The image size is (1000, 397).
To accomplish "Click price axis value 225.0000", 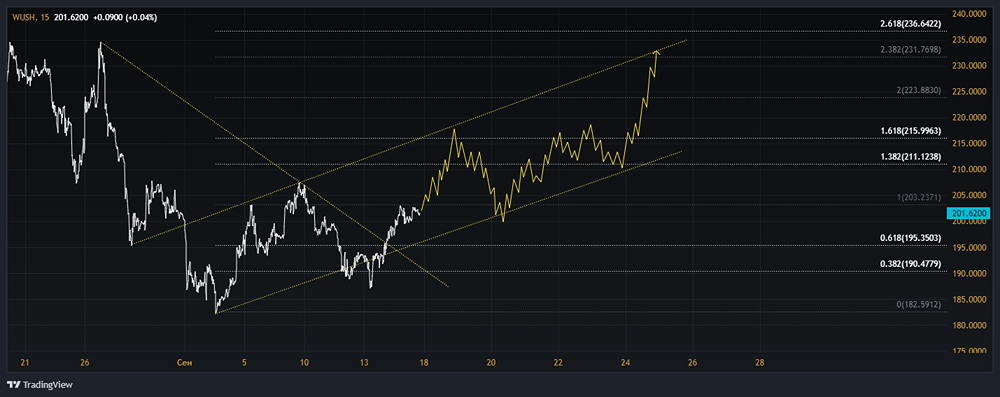I will (x=970, y=91).
